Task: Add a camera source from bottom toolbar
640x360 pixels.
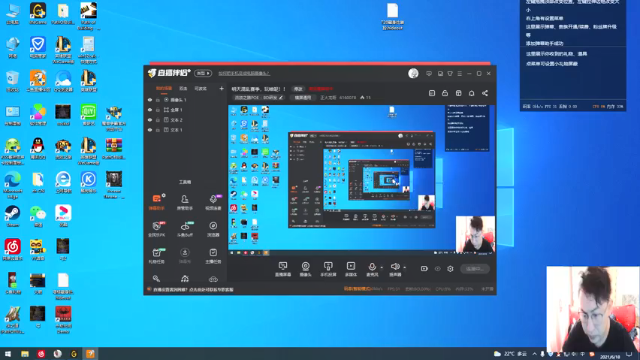Action: pyautogui.click(x=305, y=269)
